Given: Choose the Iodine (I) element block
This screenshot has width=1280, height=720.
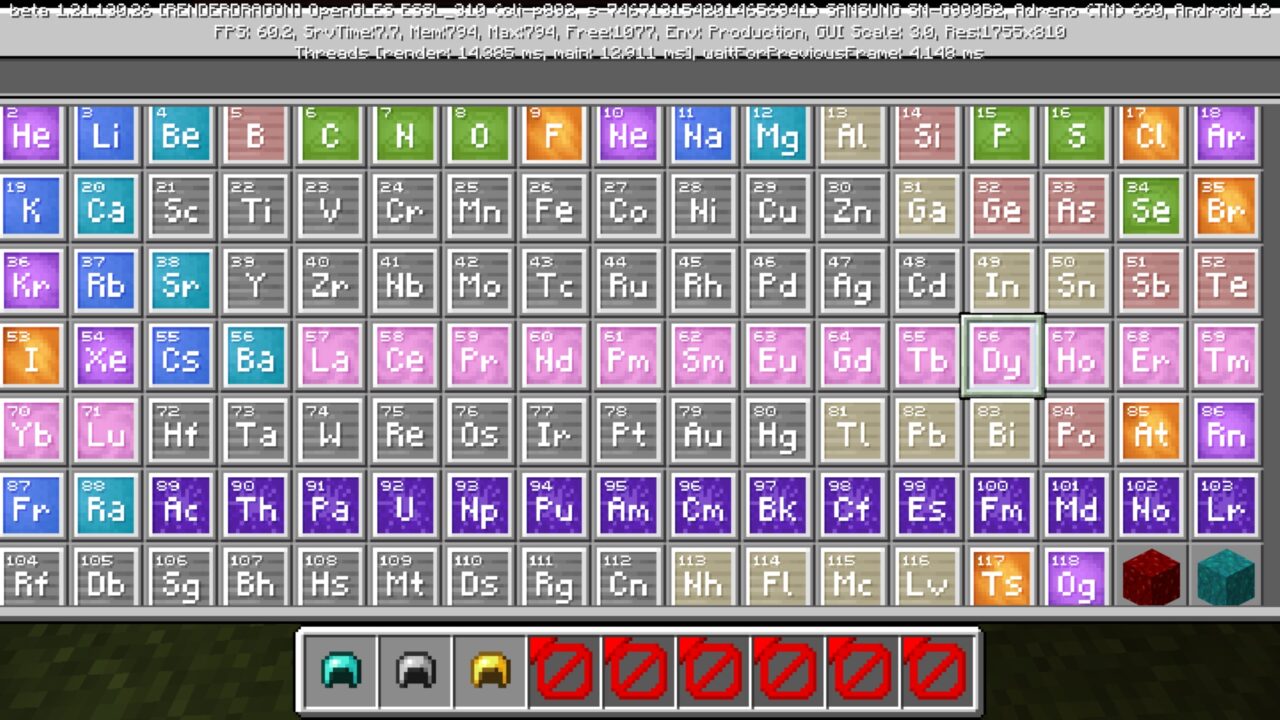Looking at the screenshot, I should pos(31,358).
